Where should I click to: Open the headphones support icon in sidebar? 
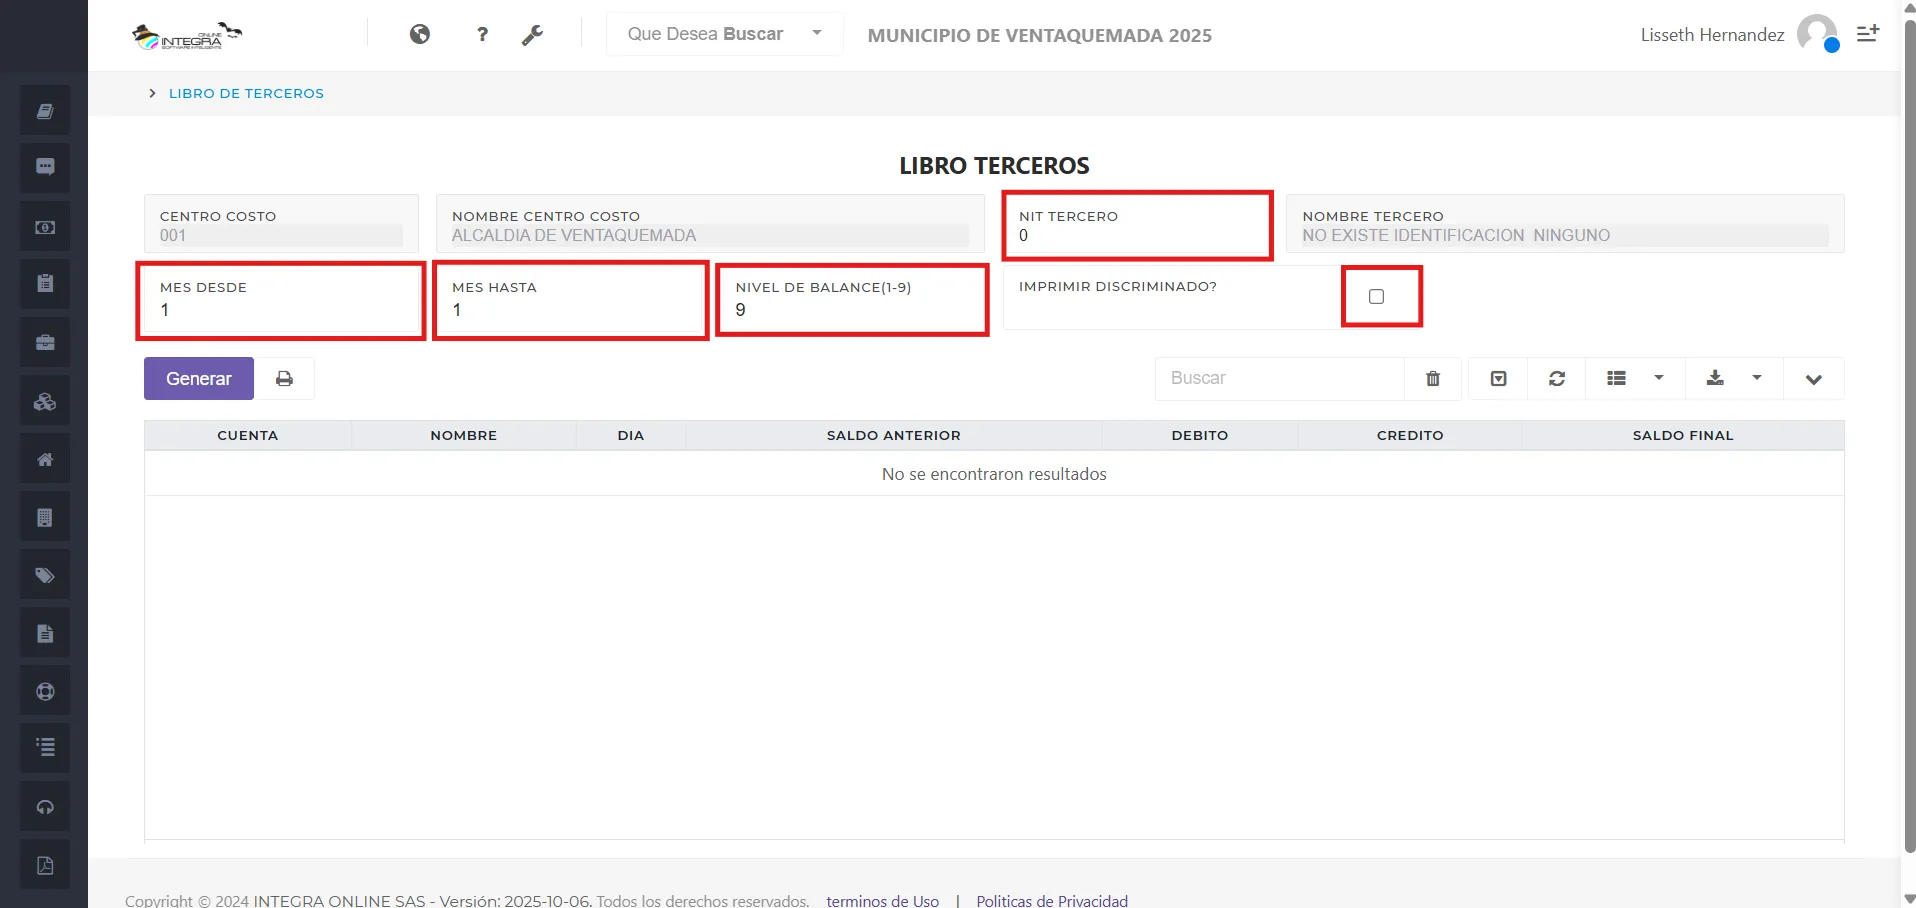[44, 806]
